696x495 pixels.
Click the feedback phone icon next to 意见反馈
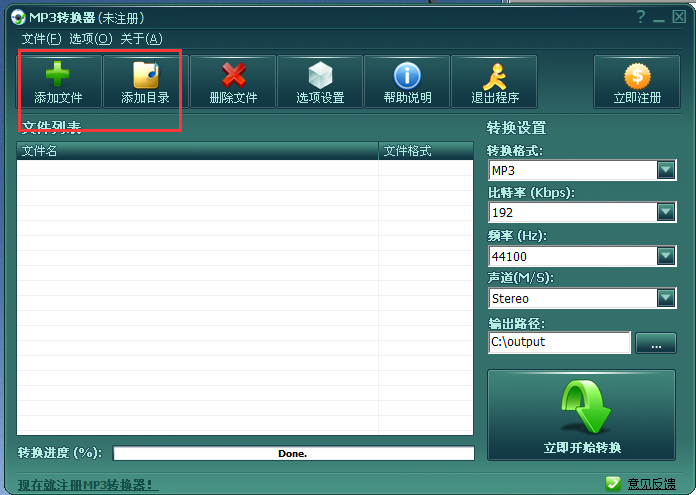613,483
